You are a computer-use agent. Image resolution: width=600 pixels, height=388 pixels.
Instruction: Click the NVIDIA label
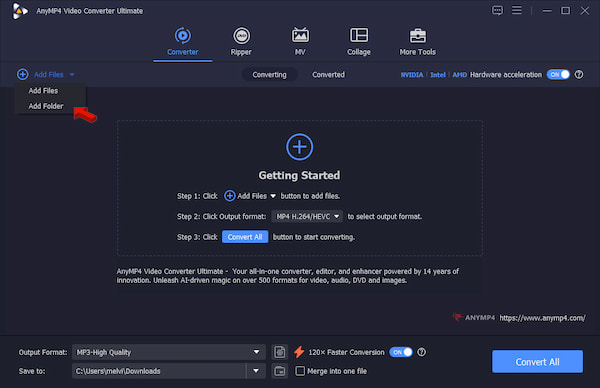[x=412, y=75]
